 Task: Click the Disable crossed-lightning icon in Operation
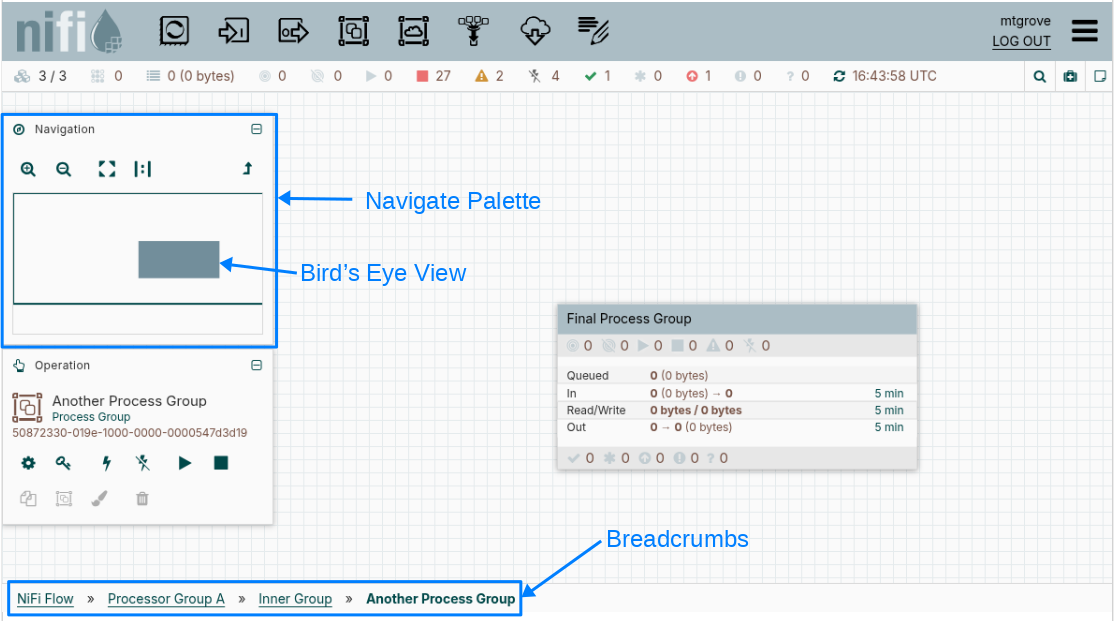tap(142, 463)
